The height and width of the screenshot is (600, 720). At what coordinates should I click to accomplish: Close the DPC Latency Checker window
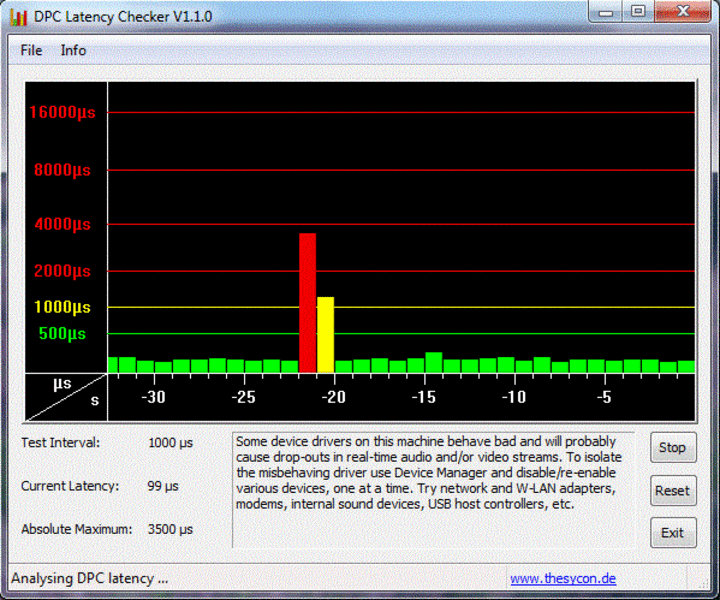coord(682,11)
